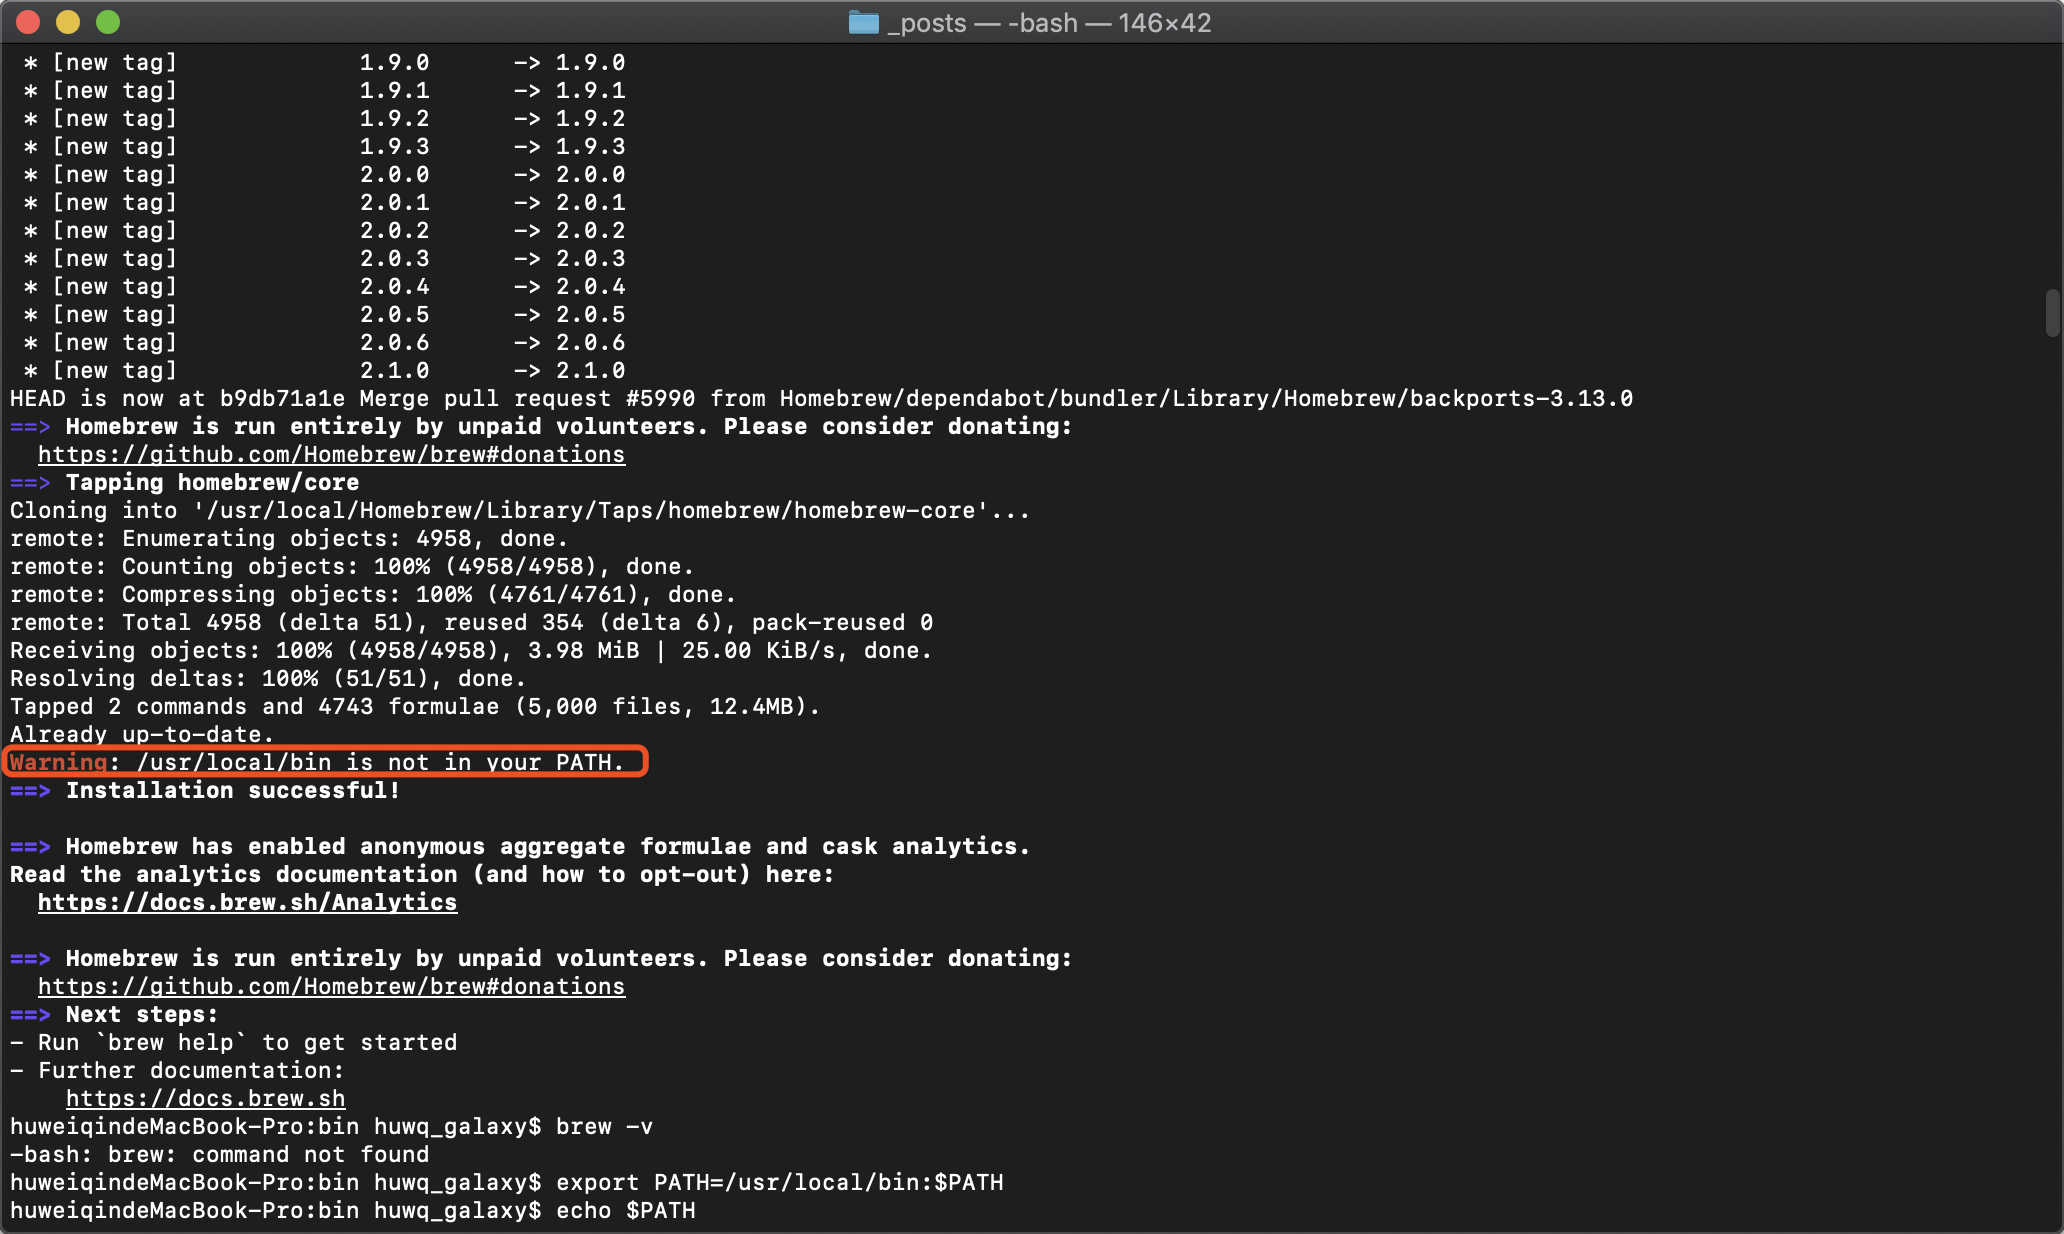Click the green zoom window button

(108, 22)
